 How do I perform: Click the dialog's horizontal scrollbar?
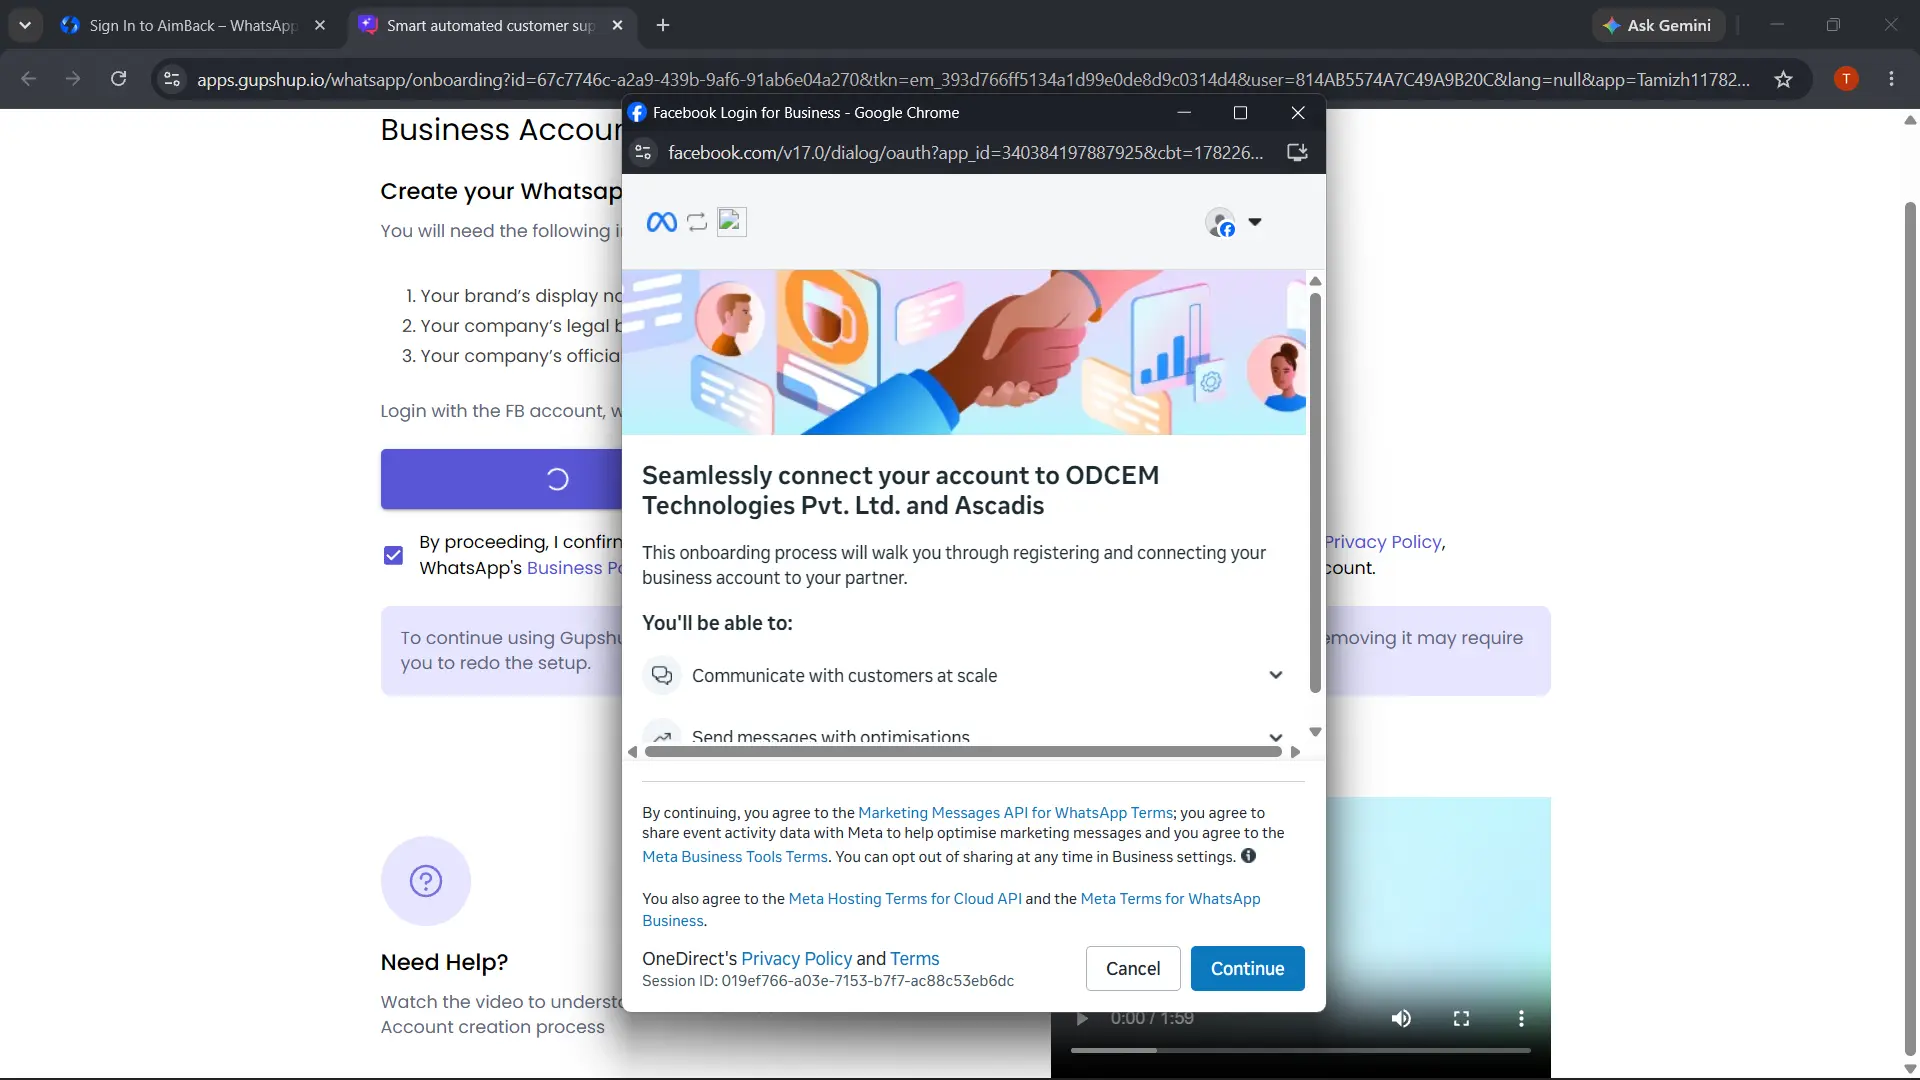963,752
